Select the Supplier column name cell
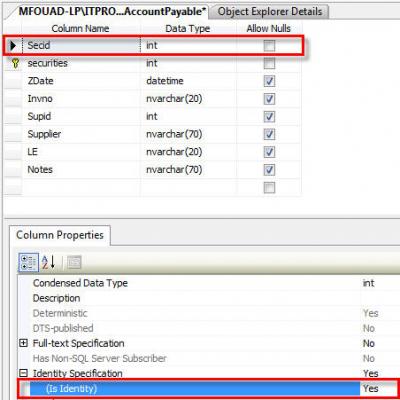This screenshot has height=400, width=400. tap(82, 134)
